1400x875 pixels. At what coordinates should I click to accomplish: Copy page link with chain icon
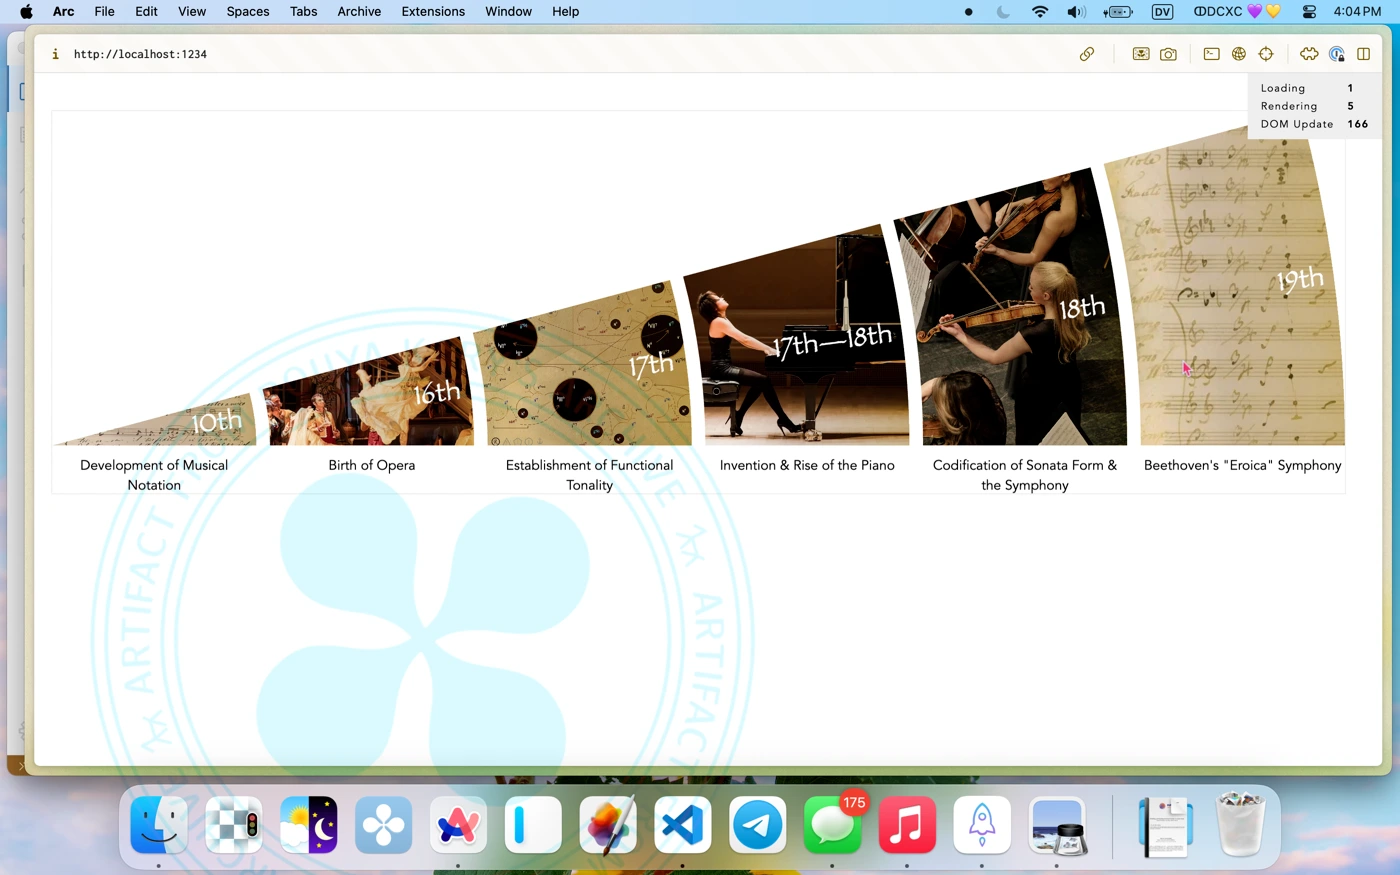click(x=1087, y=54)
